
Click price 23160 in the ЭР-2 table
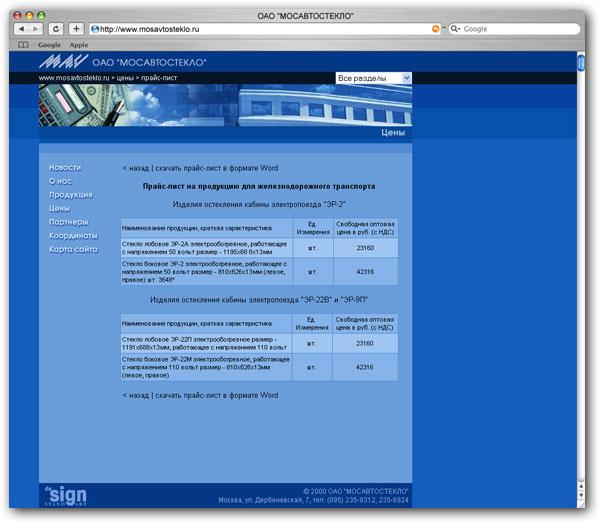(x=365, y=248)
